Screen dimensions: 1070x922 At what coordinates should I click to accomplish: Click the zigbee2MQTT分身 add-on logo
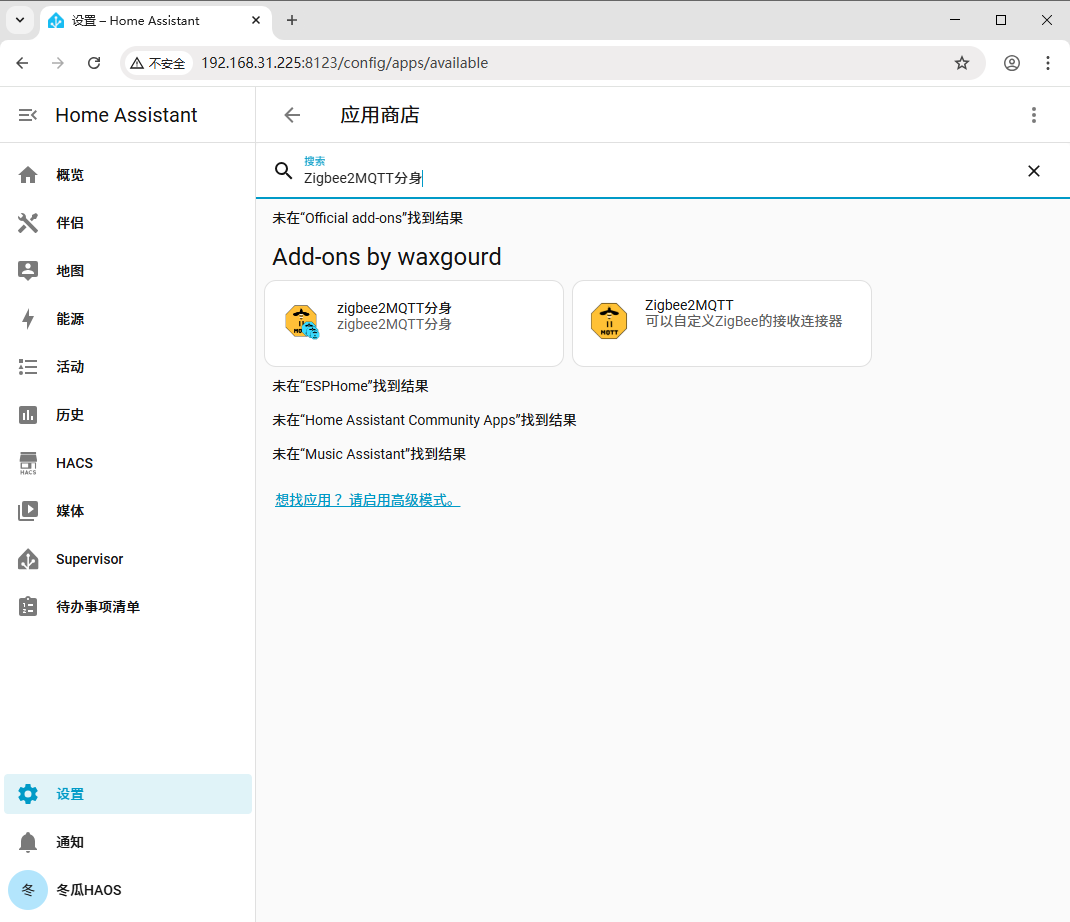coord(302,322)
